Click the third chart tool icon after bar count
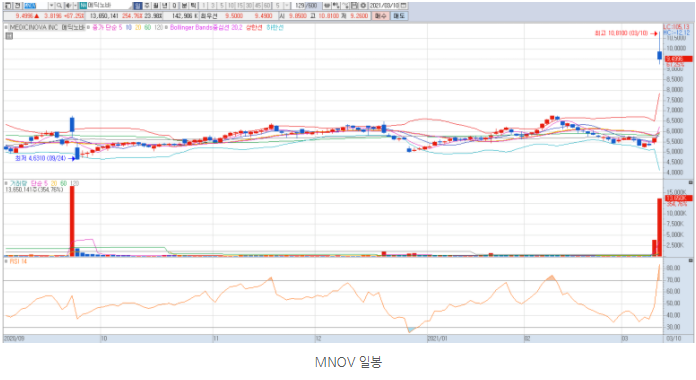 pos(345,5)
